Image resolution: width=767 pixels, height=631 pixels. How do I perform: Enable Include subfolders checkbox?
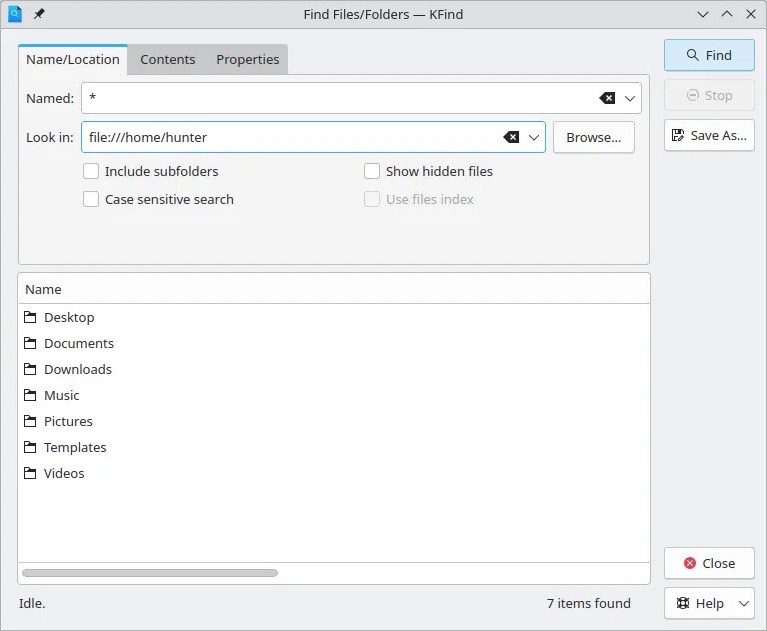[x=92, y=171]
